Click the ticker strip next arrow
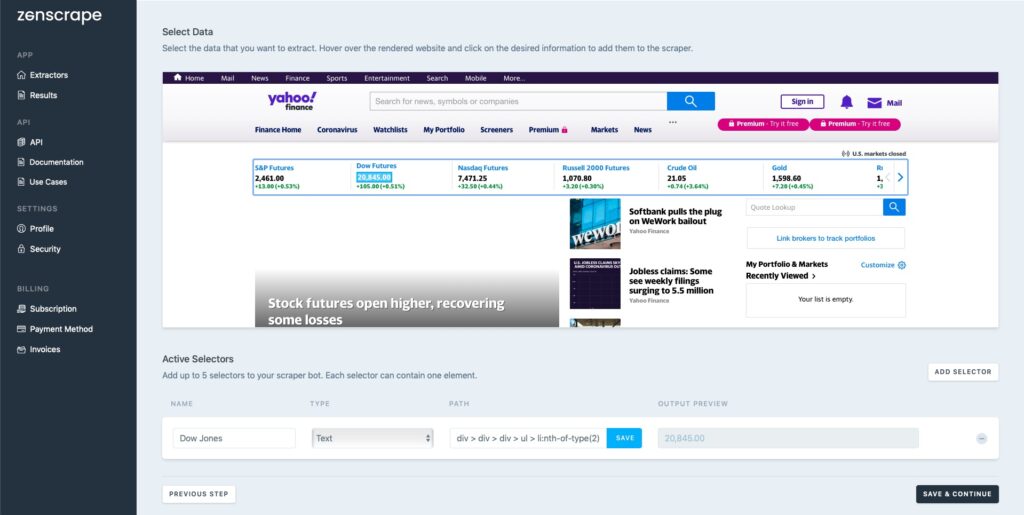 (x=900, y=177)
